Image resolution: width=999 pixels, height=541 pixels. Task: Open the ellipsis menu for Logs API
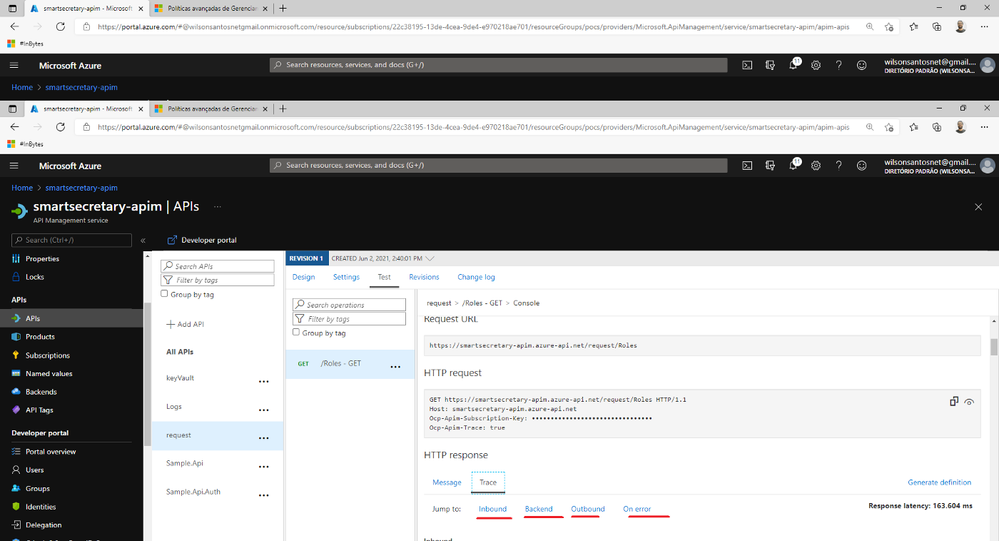point(264,410)
